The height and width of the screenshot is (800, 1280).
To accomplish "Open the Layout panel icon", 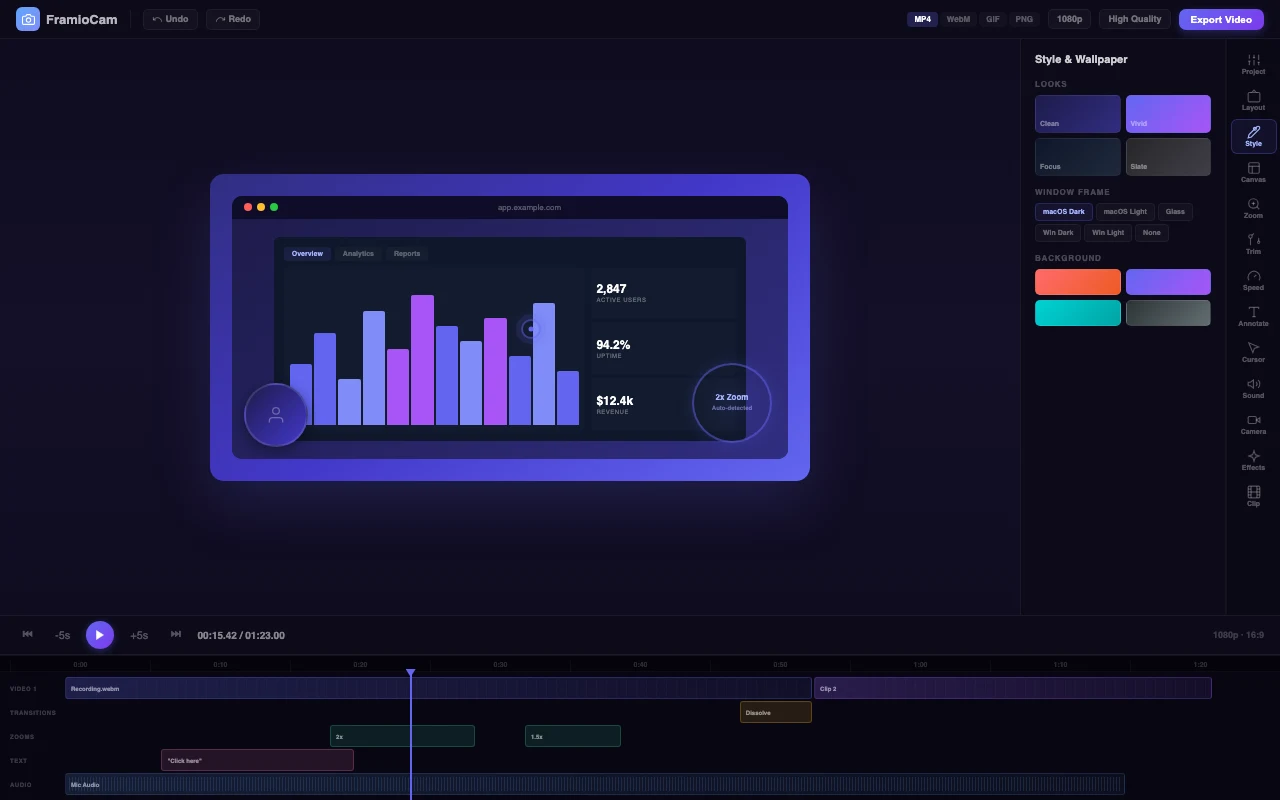I will pos(1253,101).
